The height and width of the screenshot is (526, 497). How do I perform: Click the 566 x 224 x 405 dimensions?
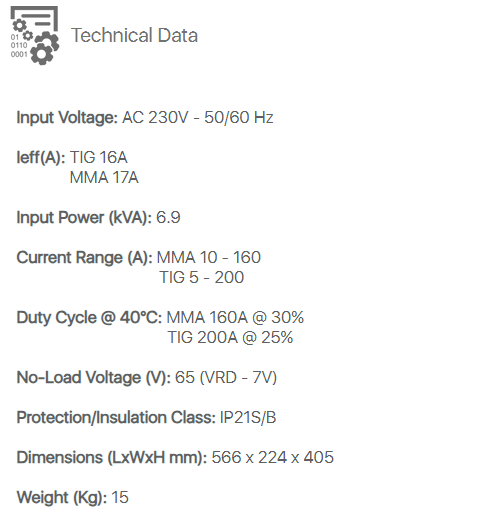273,458
